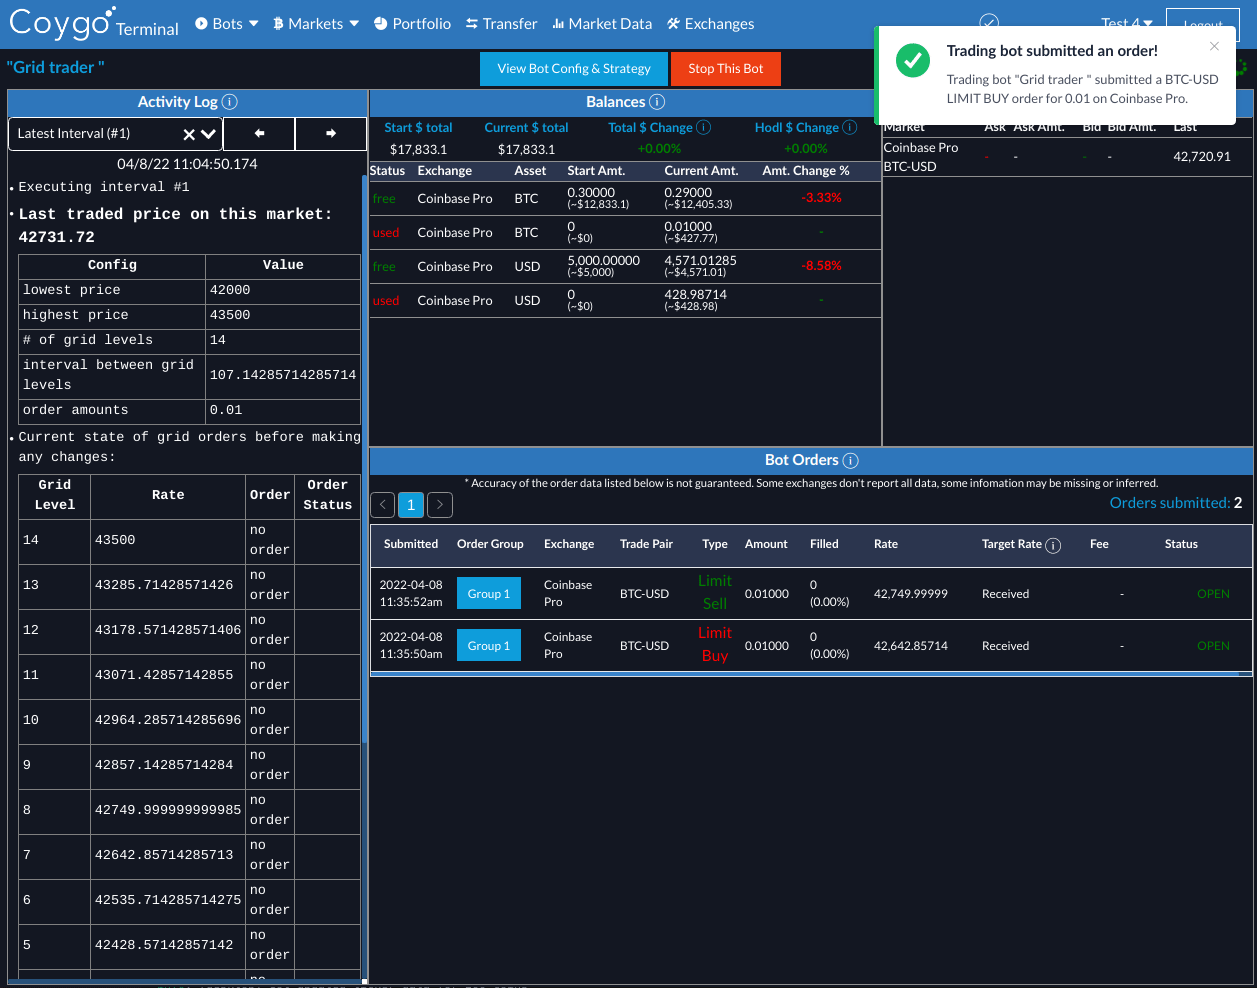Click the Limit Buy order type
Screen dimensions: 1257x988
click(715, 644)
